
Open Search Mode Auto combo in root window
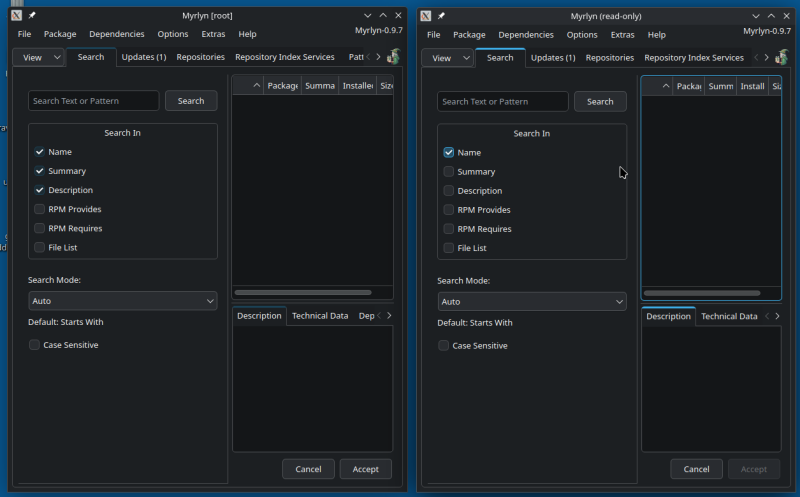click(x=122, y=301)
